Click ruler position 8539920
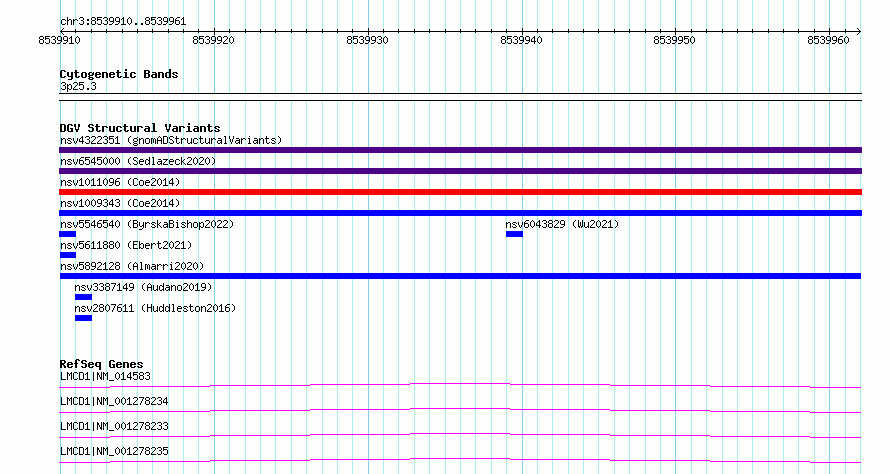 click(x=213, y=40)
